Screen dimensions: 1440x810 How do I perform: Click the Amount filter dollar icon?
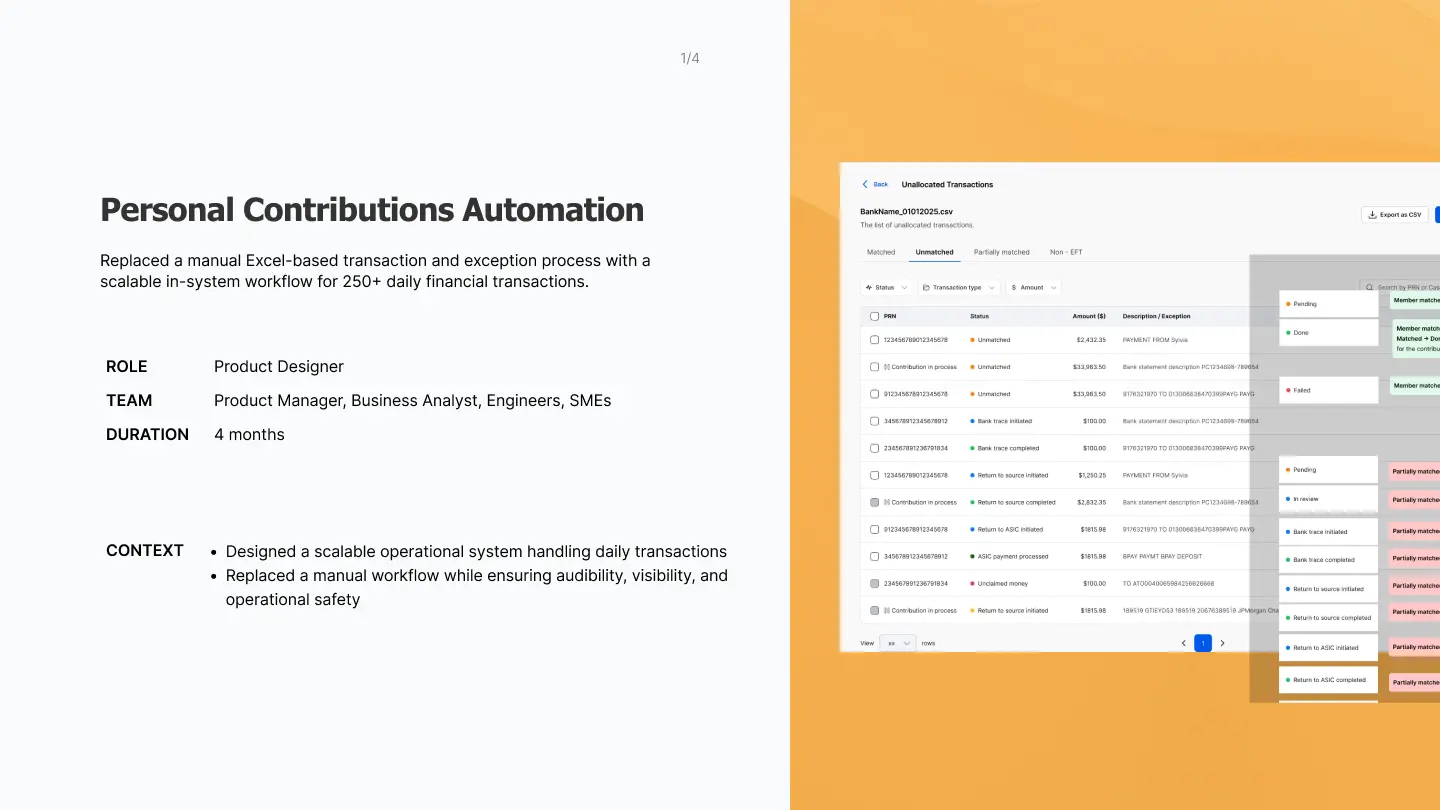pos(1014,287)
